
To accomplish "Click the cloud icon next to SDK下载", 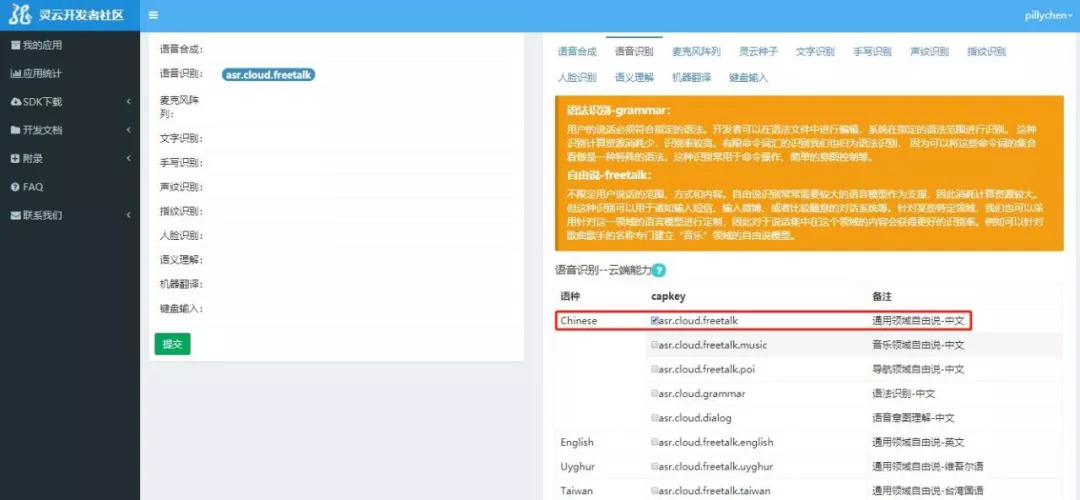I will 15,102.
